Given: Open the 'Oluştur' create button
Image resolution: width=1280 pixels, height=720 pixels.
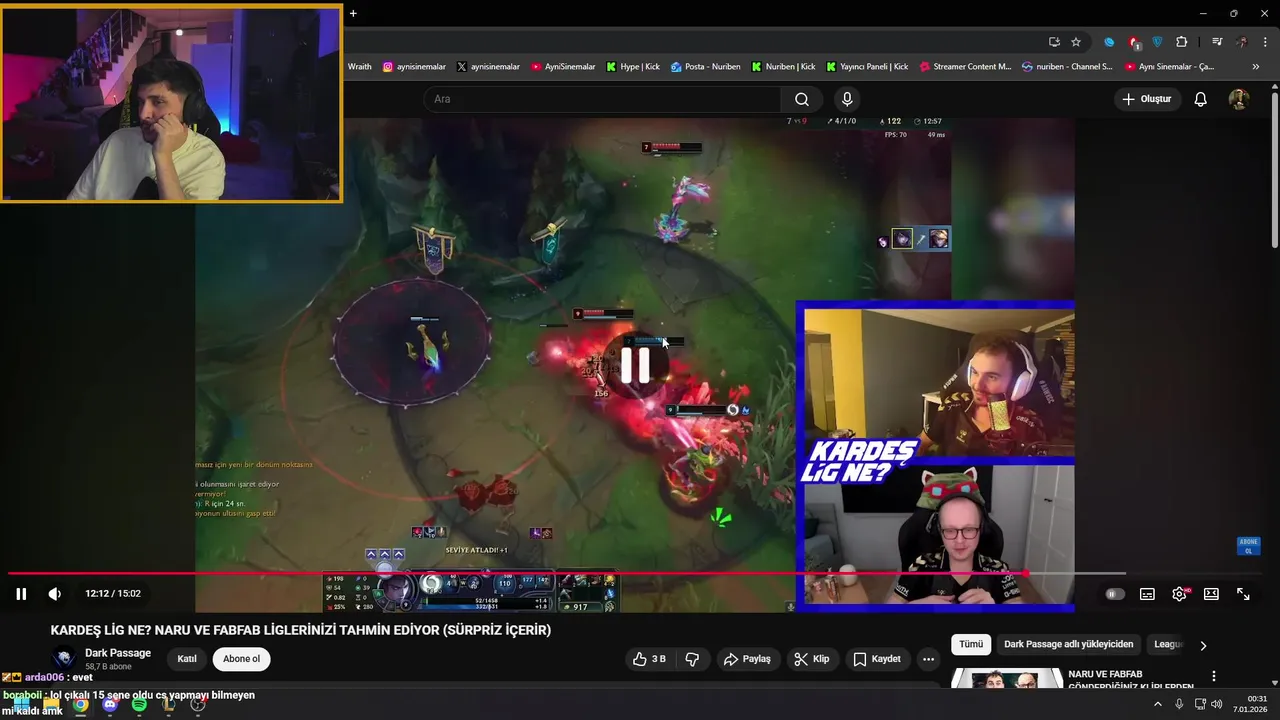Looking at the screenshot, I should click(1146, 99).
